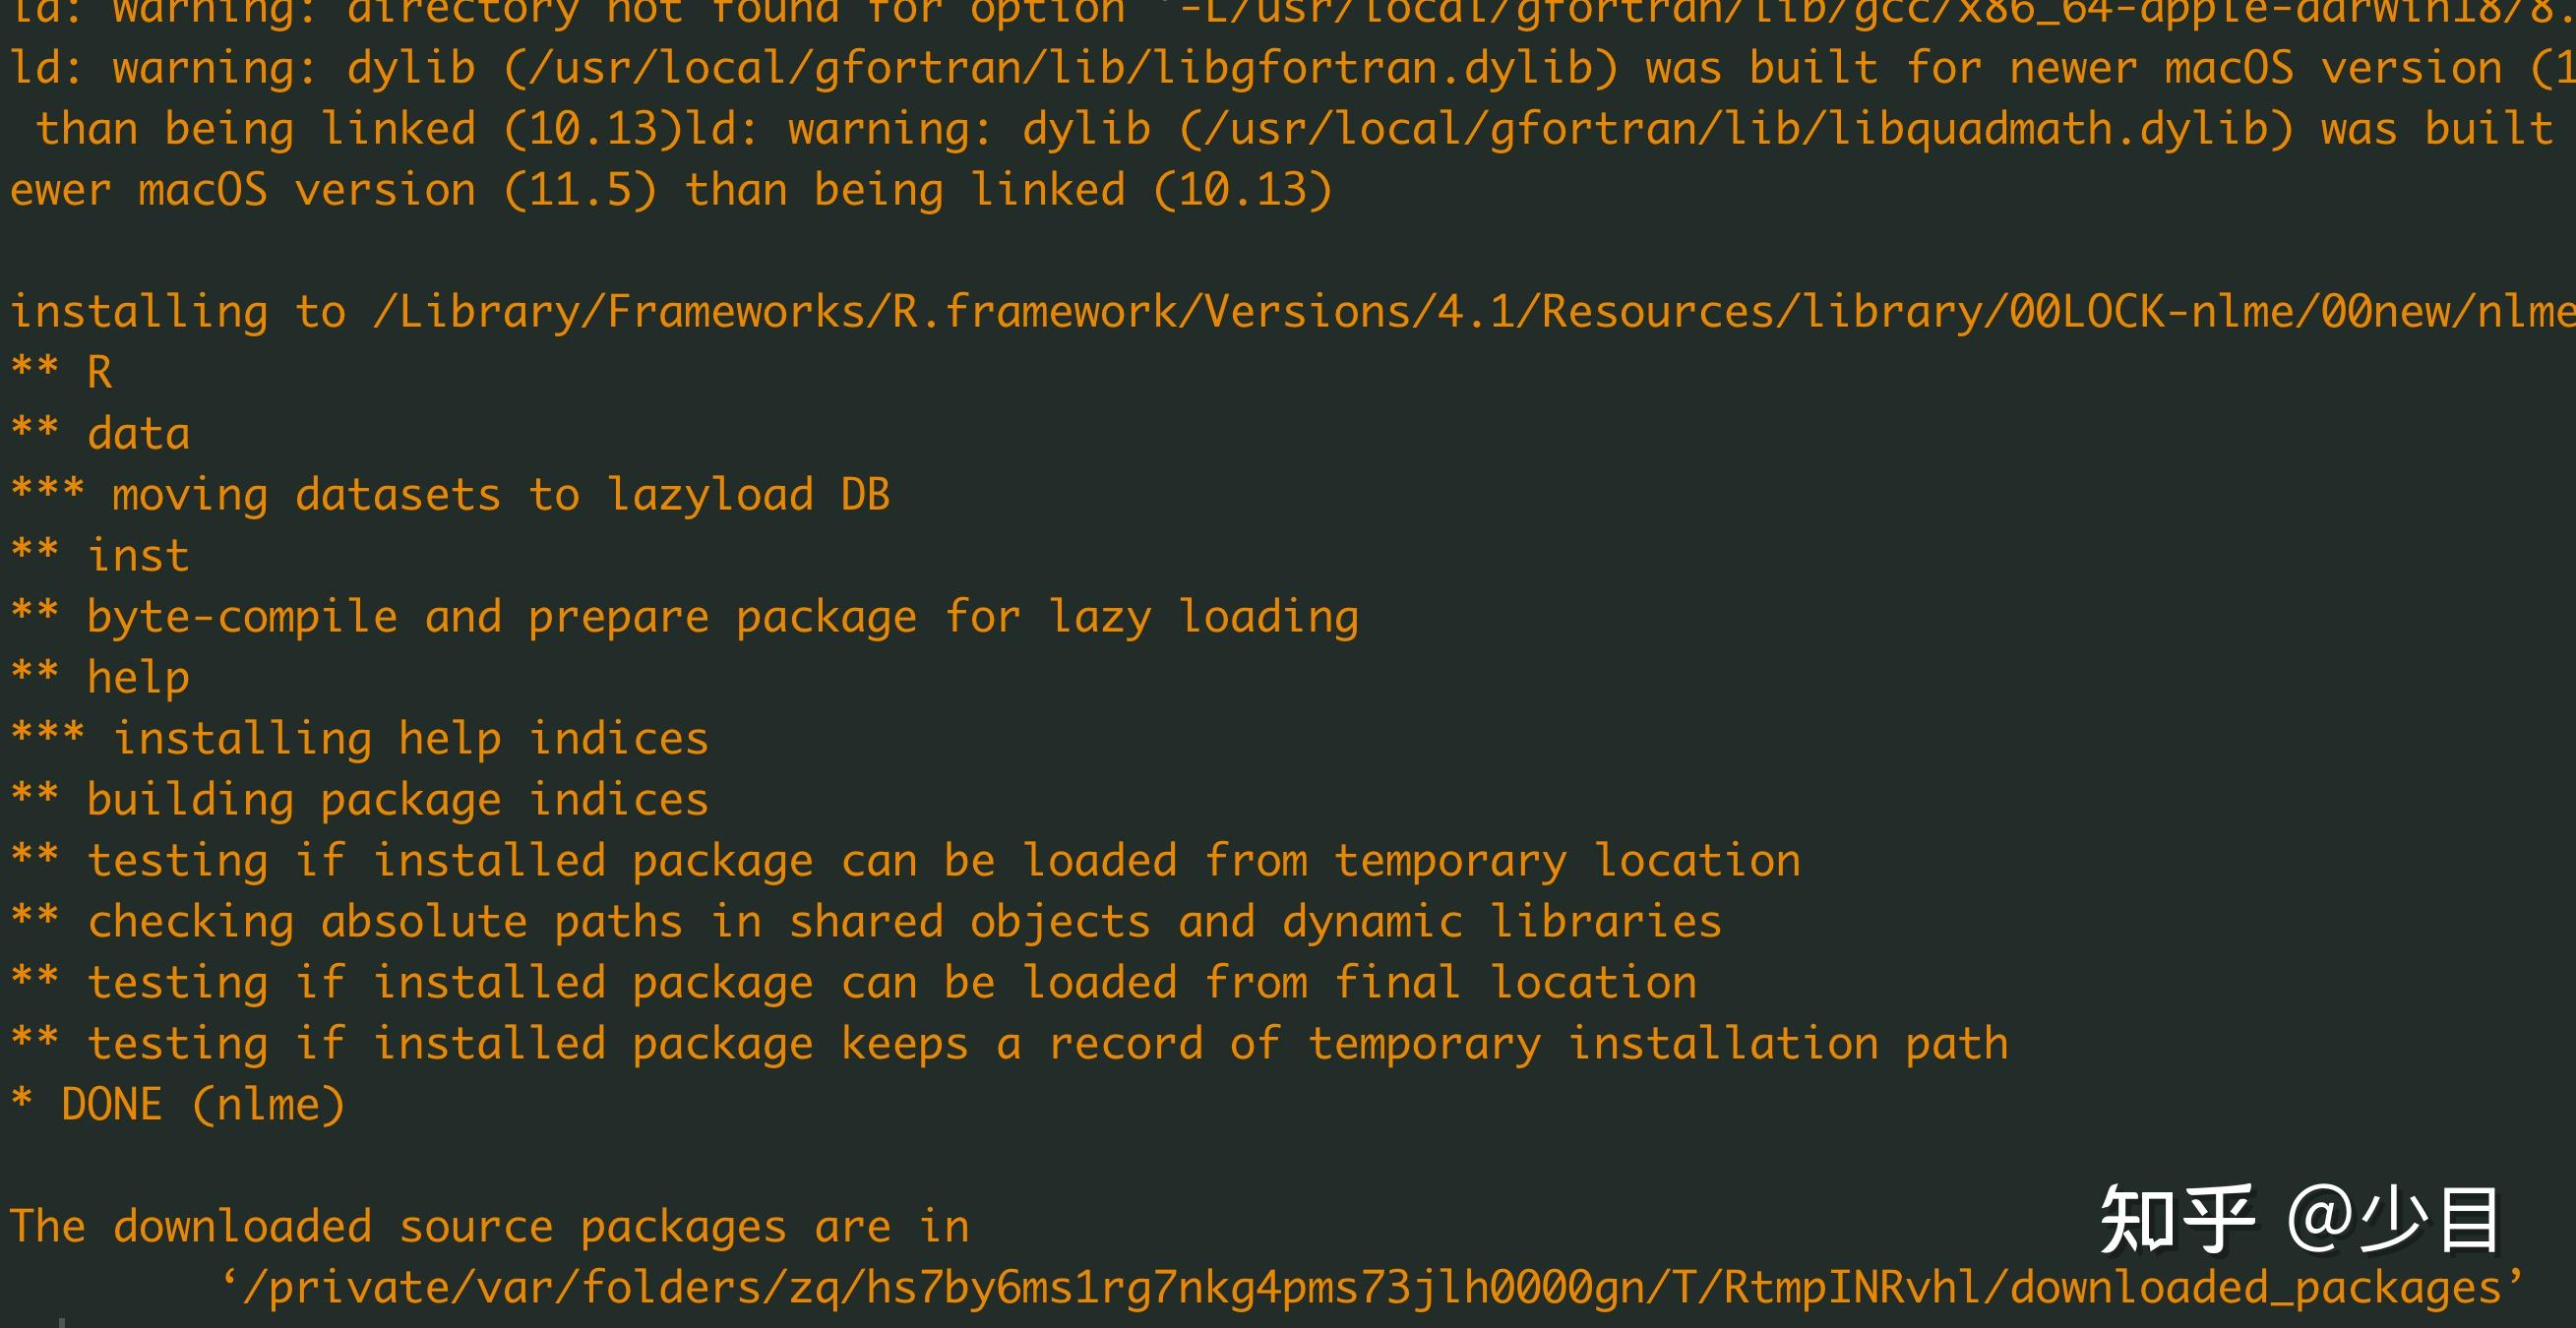
Task: Click 'loaded from final location' line
Action: 854,983
